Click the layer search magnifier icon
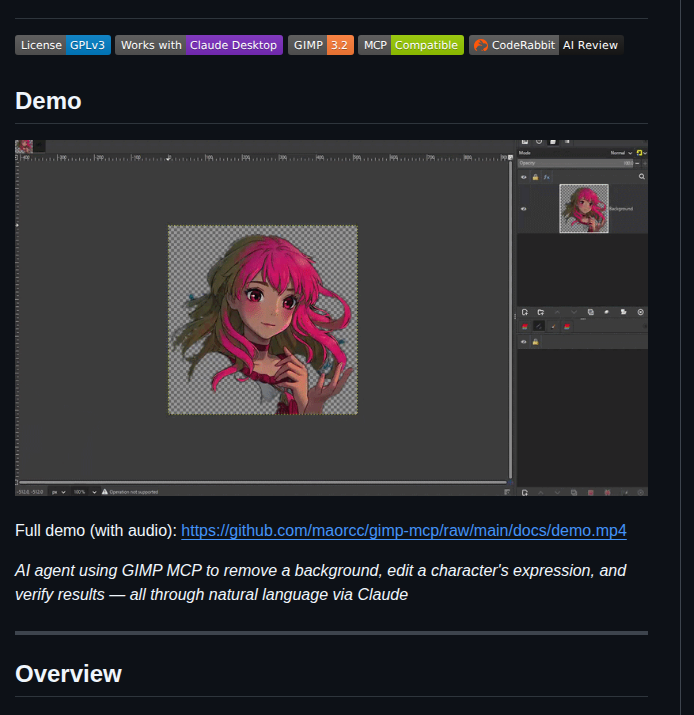 coord(642,176)
